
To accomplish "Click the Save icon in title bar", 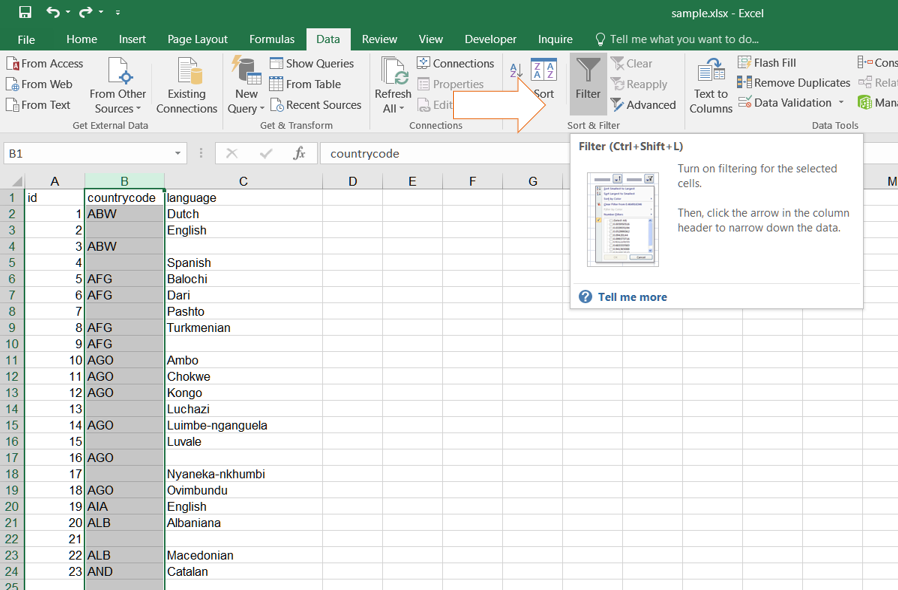I will tap(25, 12).
